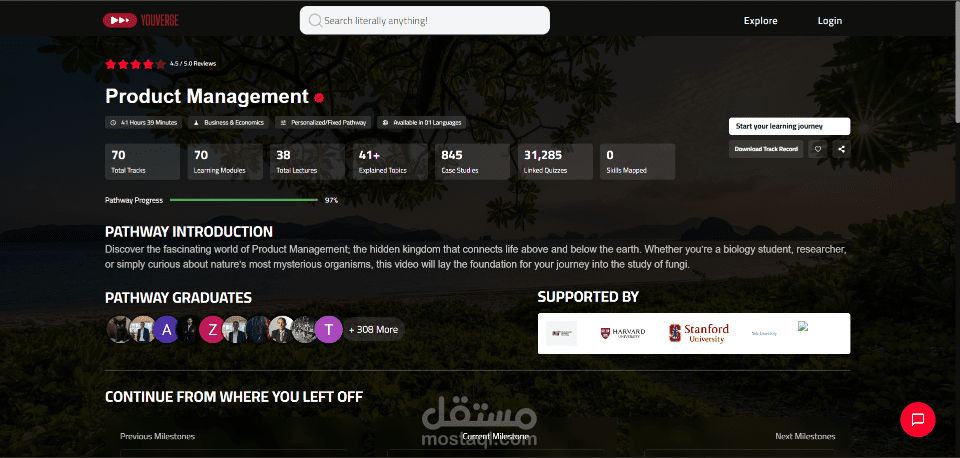
Task: Open the Login menu item
Action: 830,21
